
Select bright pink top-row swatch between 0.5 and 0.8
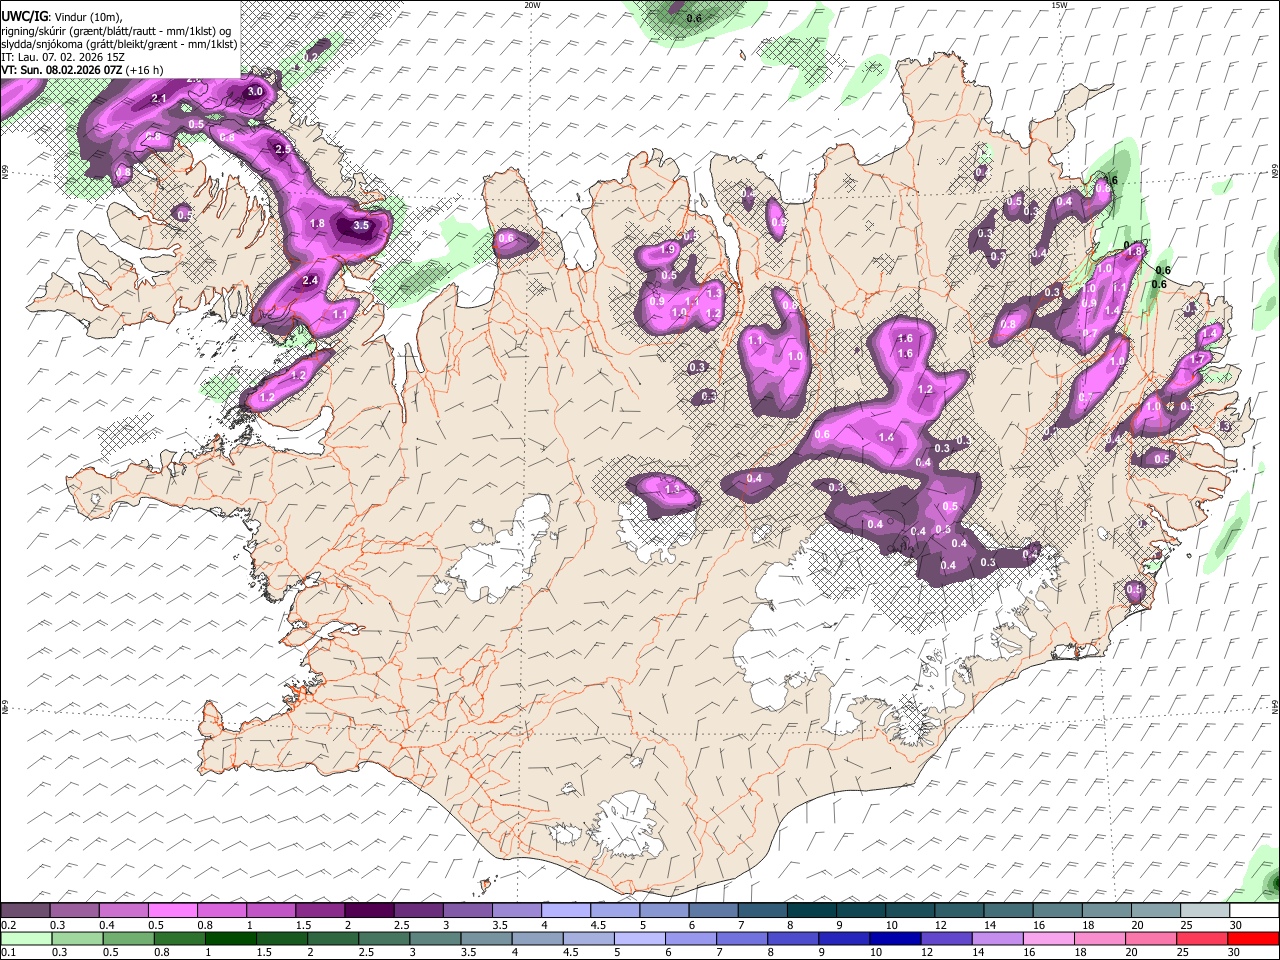172,911
